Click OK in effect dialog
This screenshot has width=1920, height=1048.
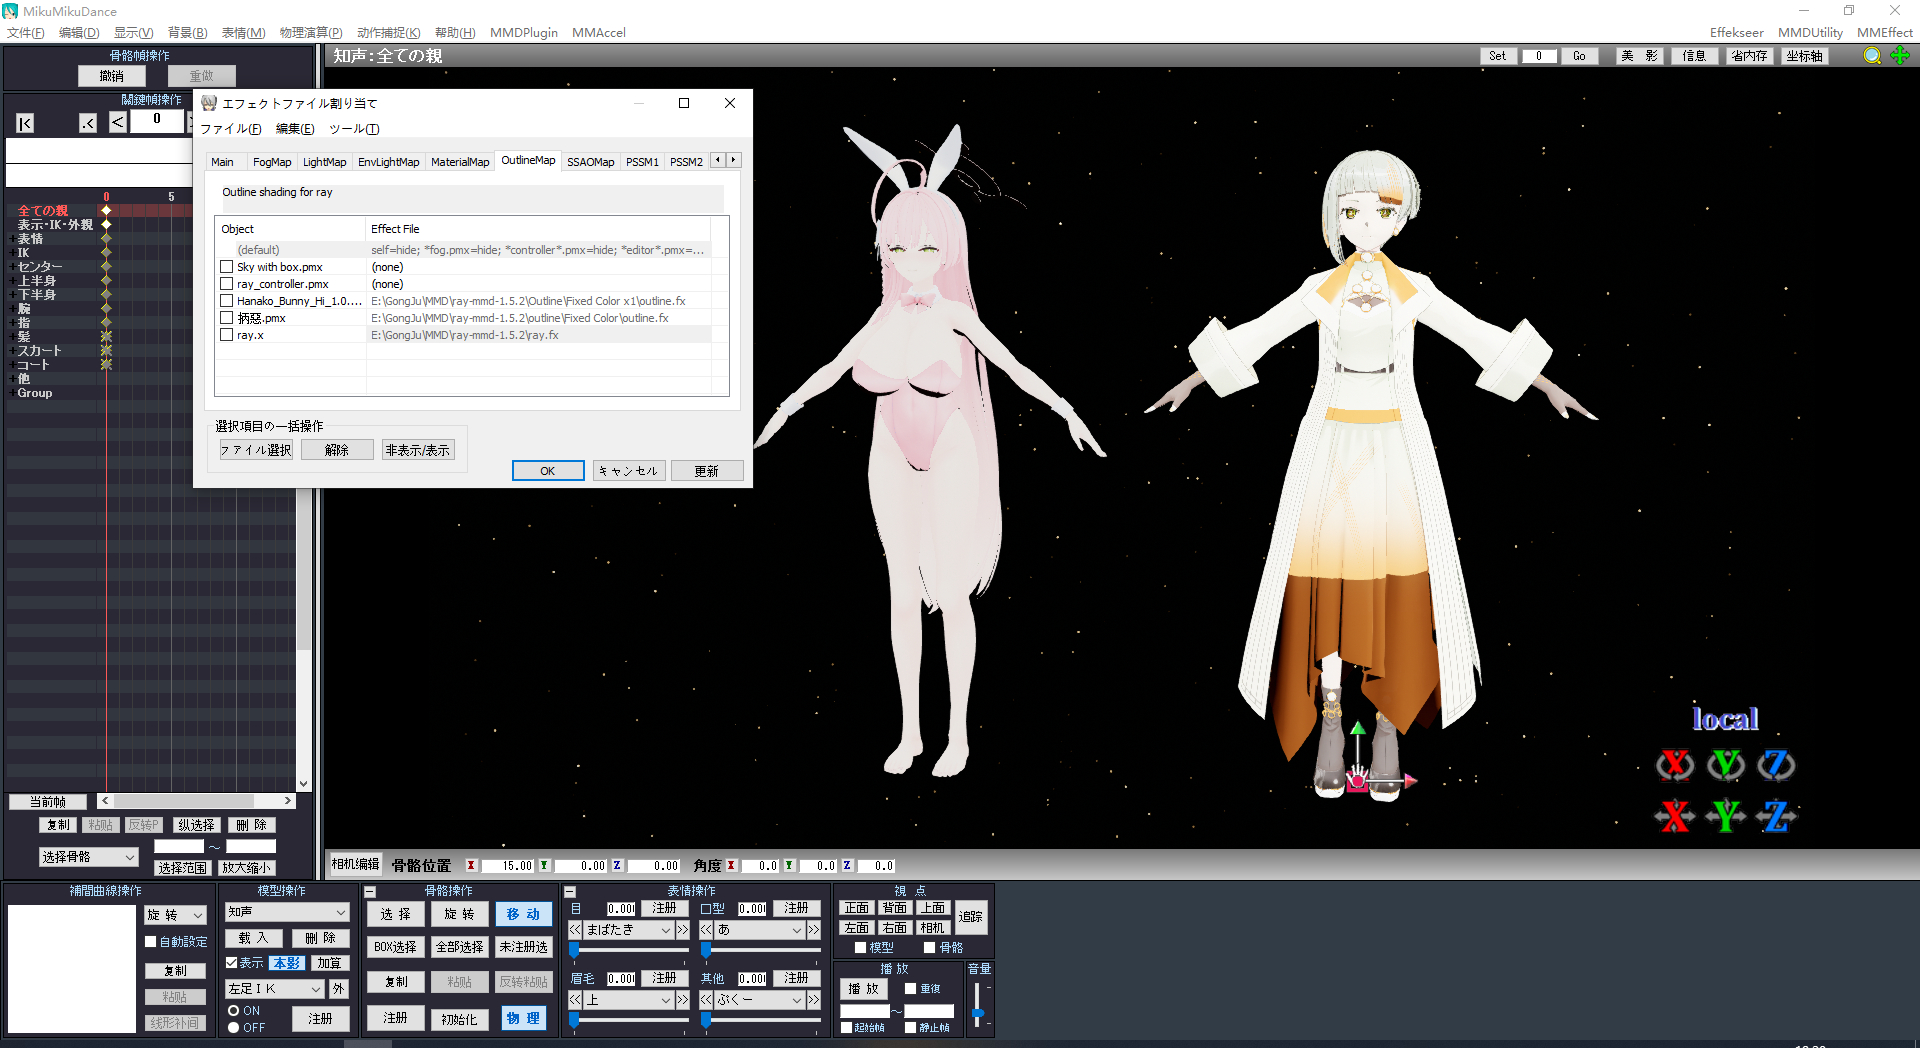[548, 471]
